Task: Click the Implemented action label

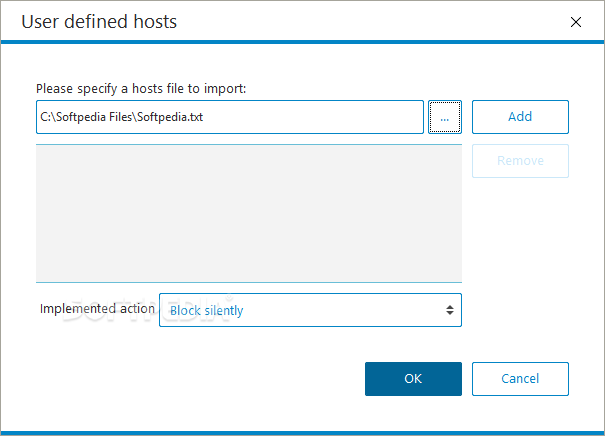Action: 97,309
